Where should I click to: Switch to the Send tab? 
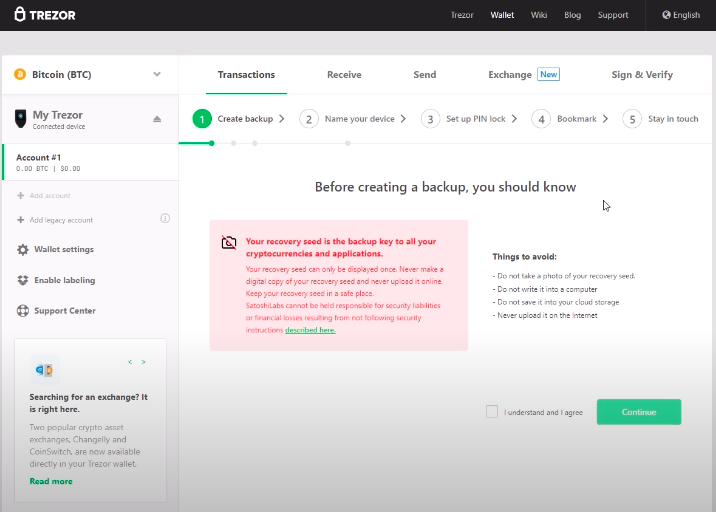[x=425, y=74]
